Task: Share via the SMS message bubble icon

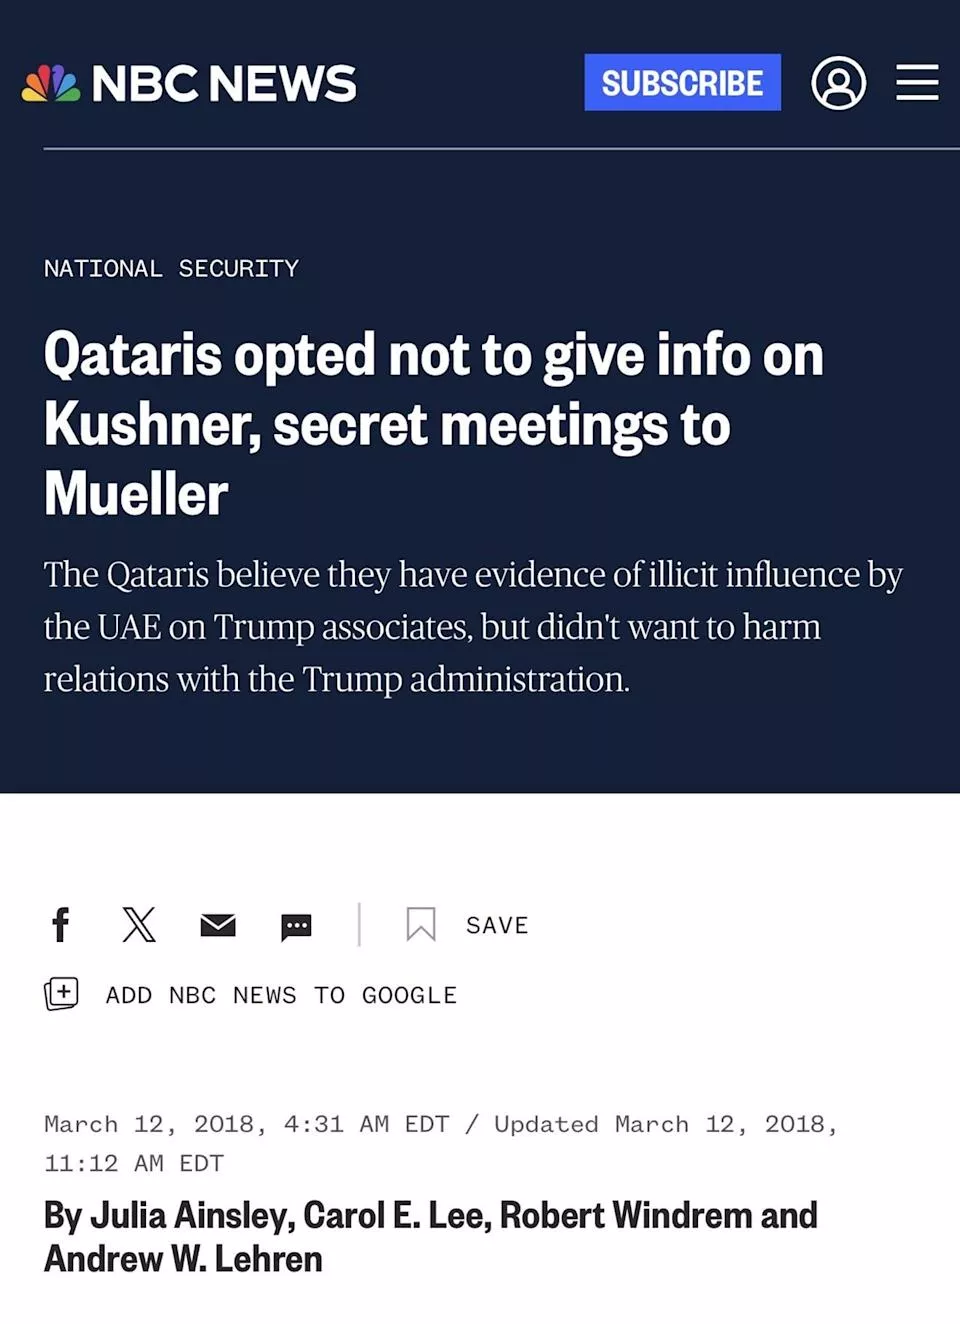Action: [296, 927]
